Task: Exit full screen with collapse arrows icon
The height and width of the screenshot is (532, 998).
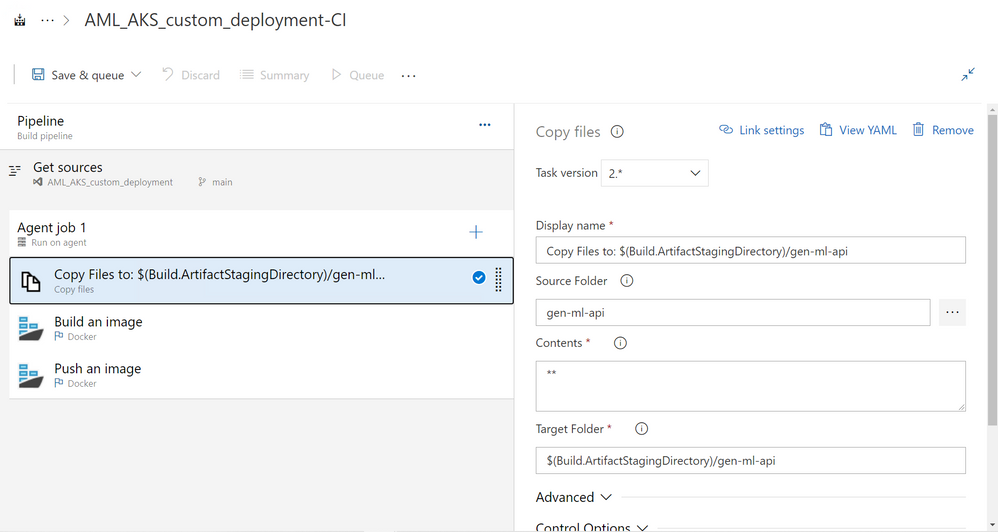Action: pos(968,74)
